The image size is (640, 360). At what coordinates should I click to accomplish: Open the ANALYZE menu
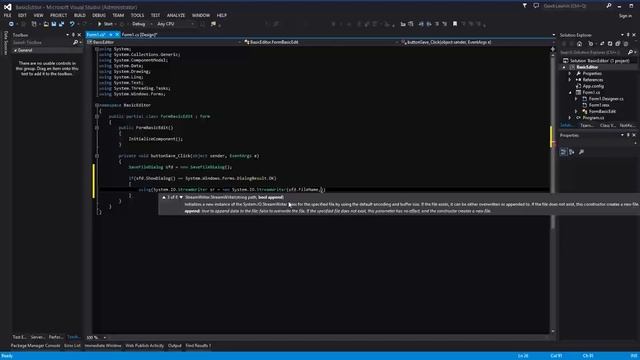pos(176,15)
